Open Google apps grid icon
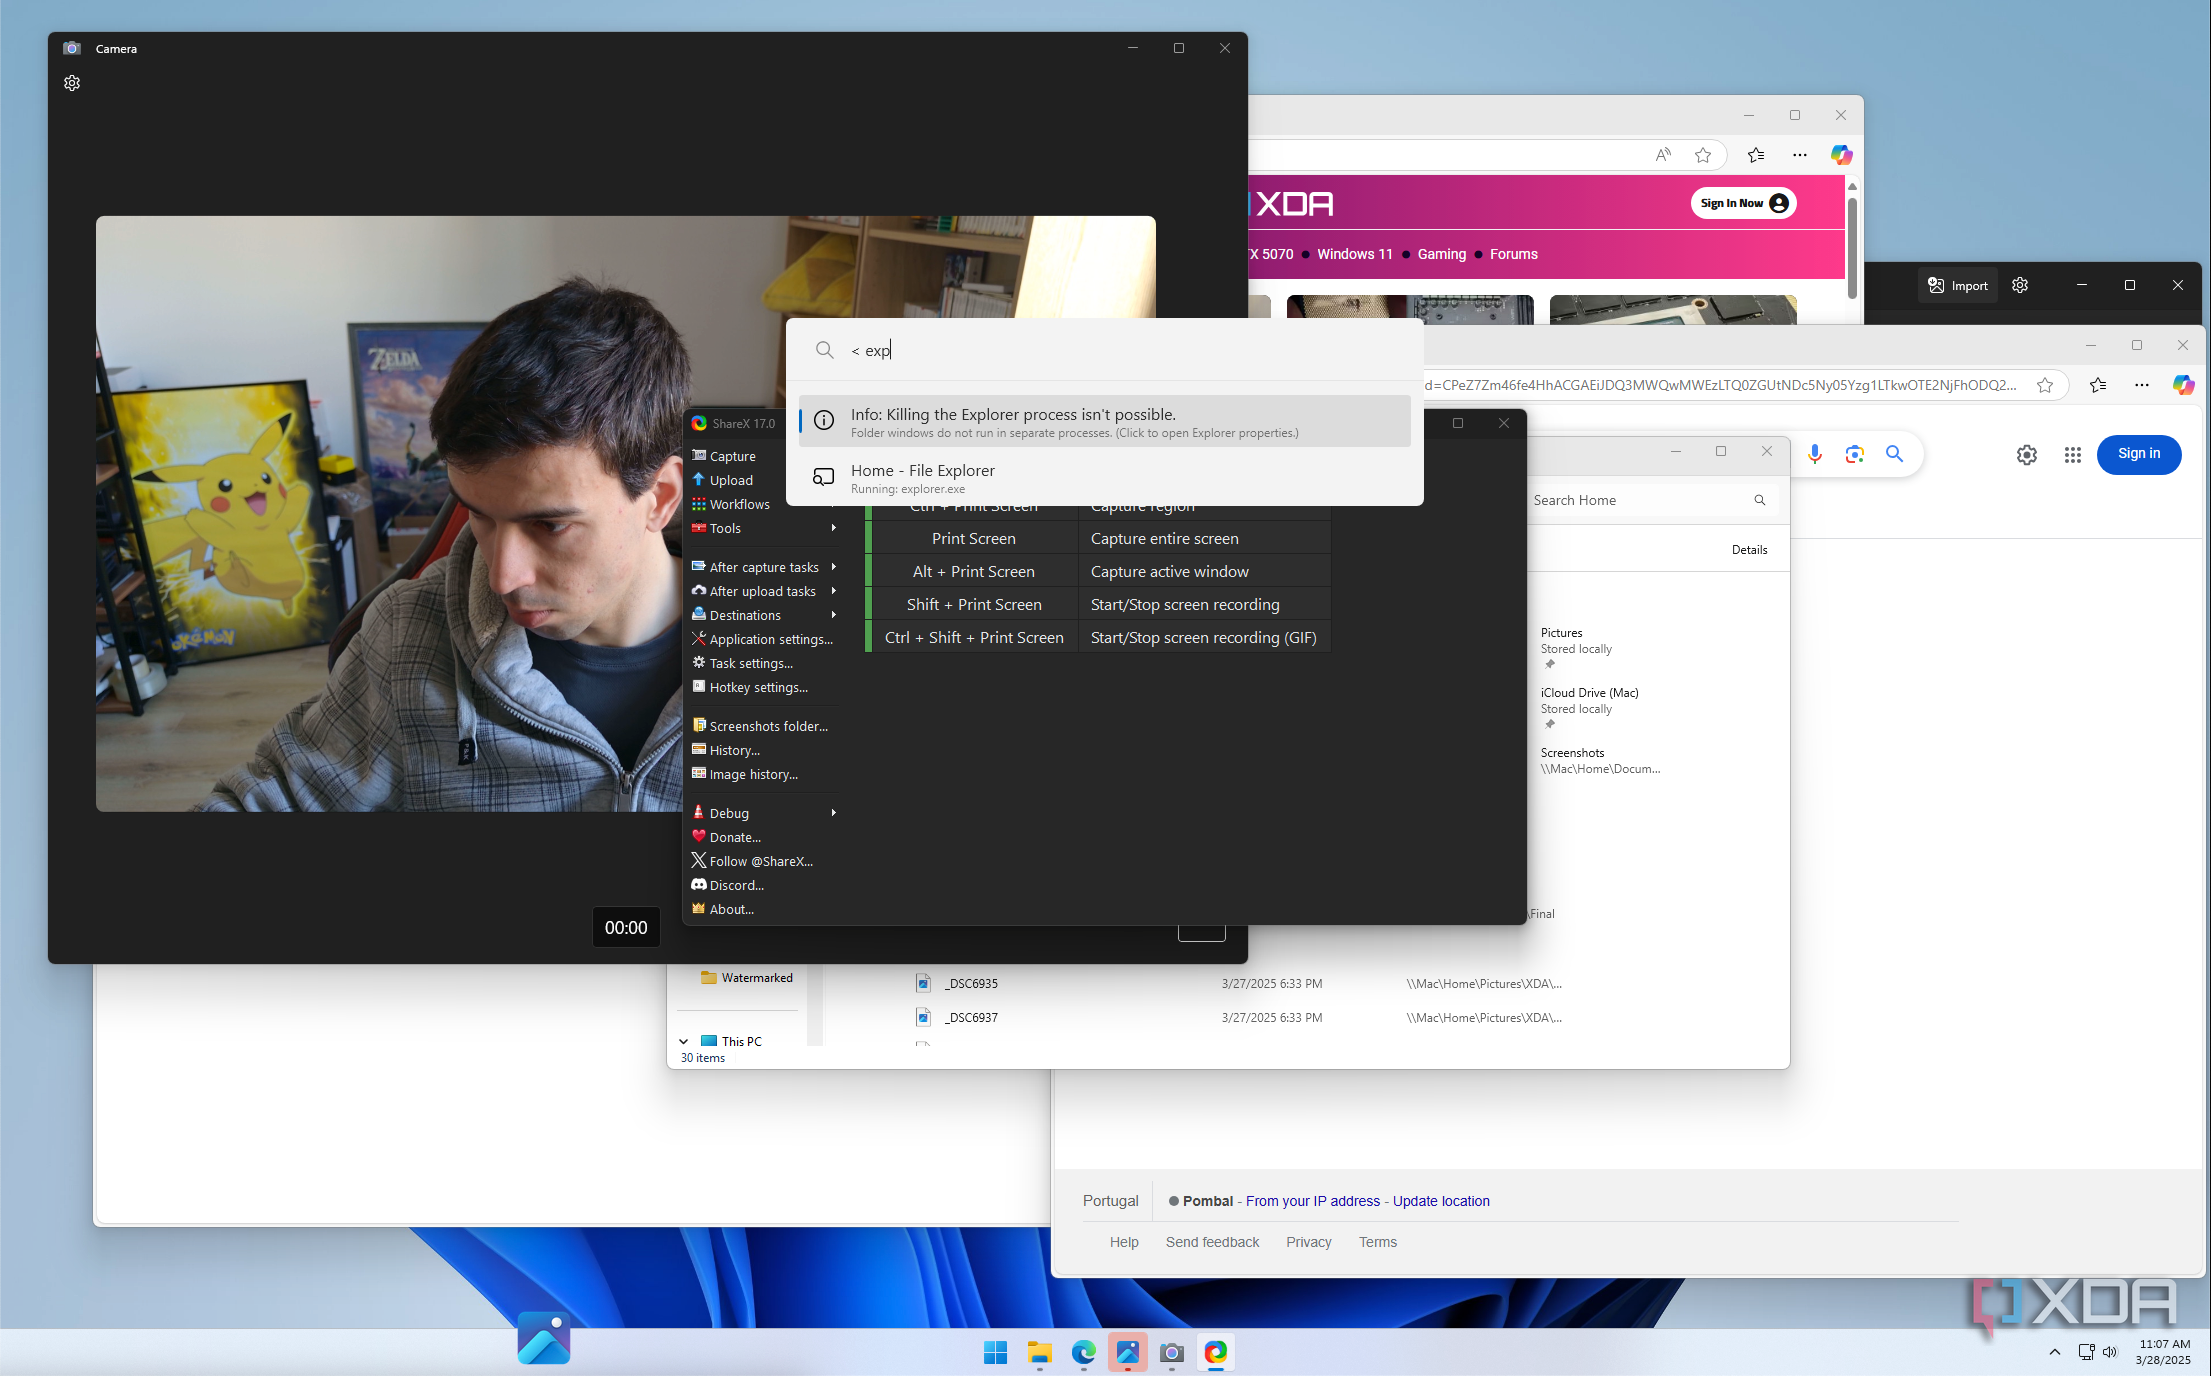Image resolution: width=2211 pixels, height=1376 pixels. pyautogui.click(x=2073, y=455)
